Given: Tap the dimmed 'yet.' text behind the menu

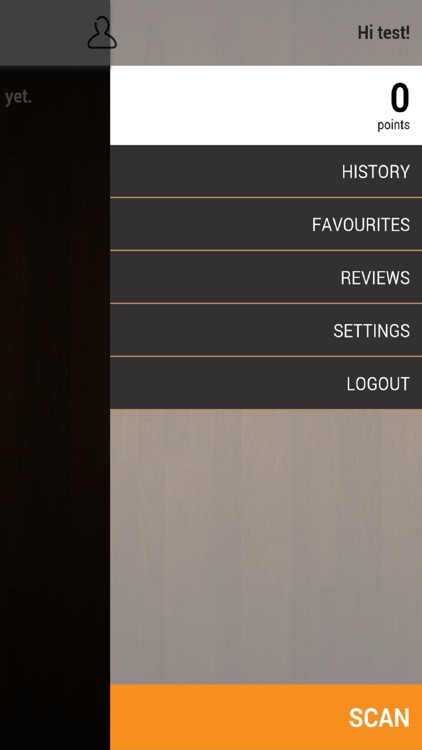Looking at the screenshot, I should (18, 98).
